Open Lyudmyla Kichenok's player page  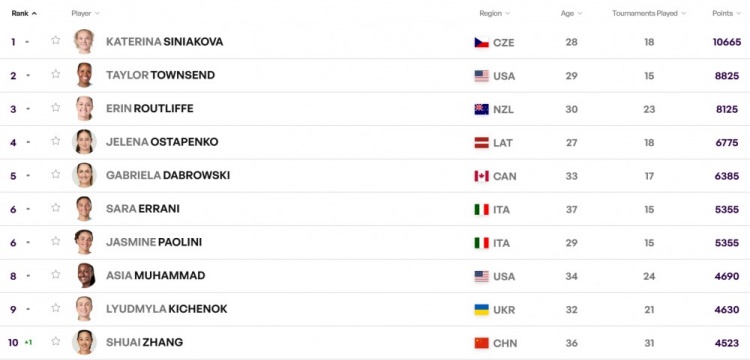pos(166,309)
